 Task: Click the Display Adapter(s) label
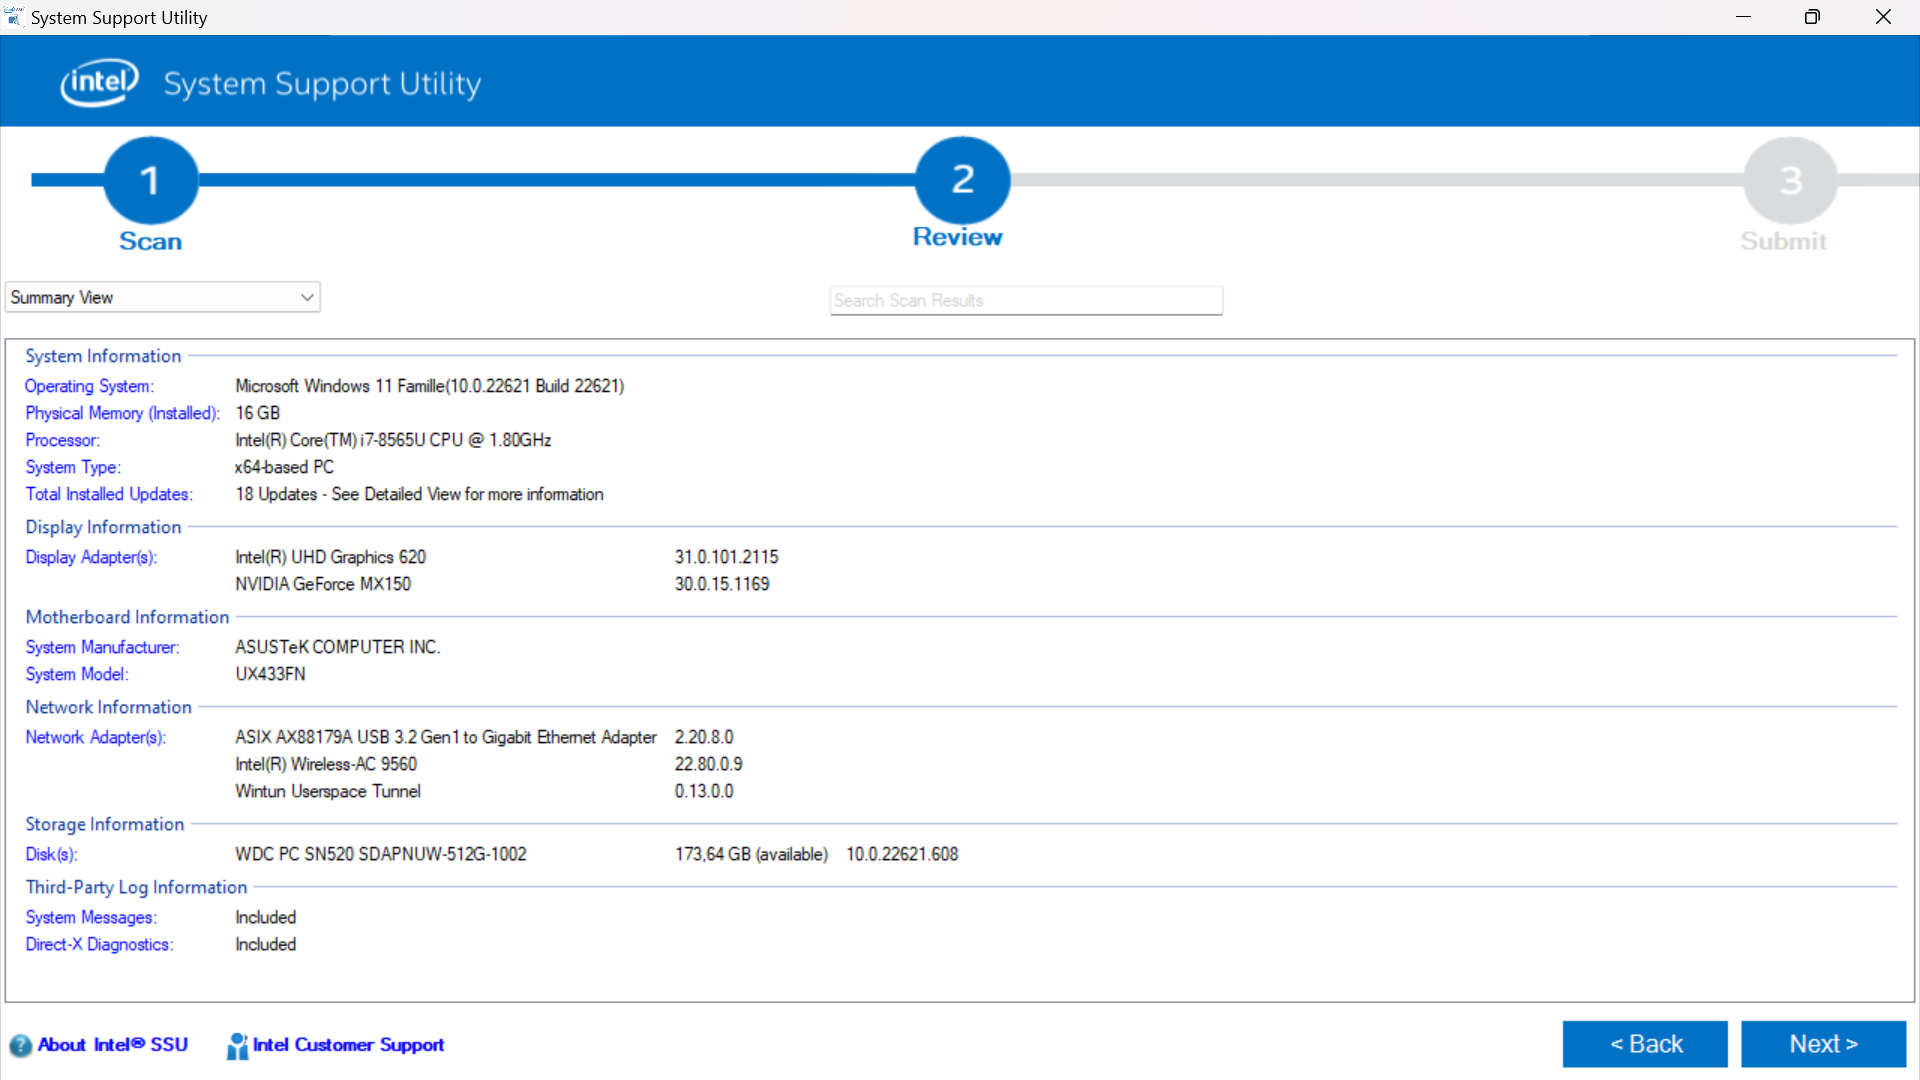[x=91, y=557]
